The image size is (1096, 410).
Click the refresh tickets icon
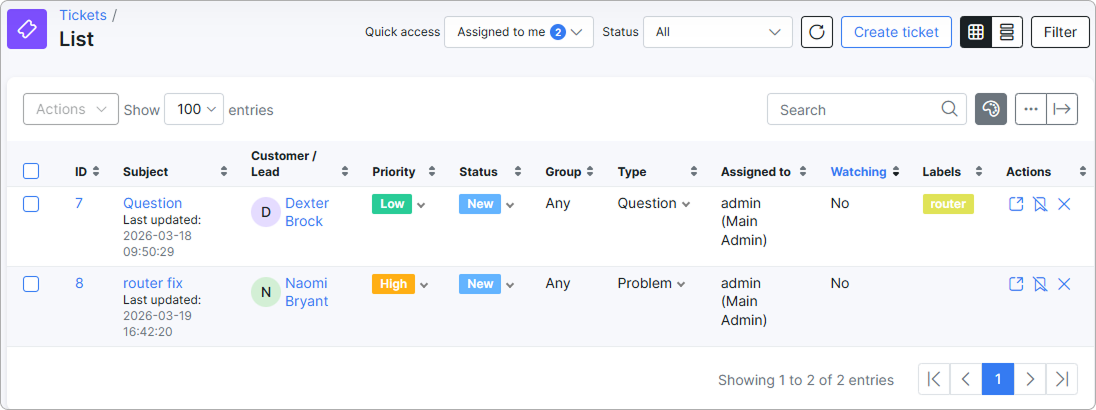pos(816,32)
